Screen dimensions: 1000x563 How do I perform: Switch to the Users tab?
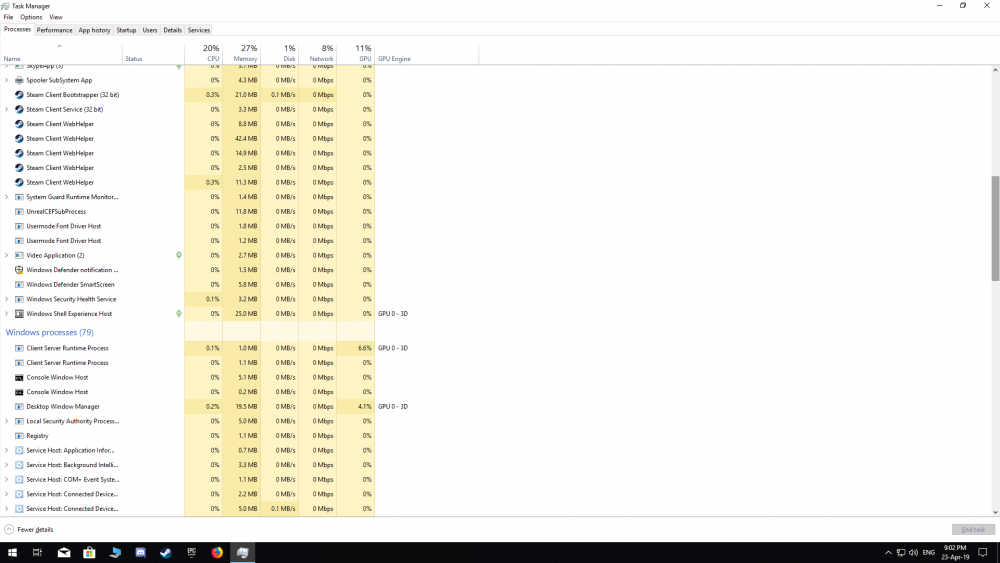click(150, 30)
